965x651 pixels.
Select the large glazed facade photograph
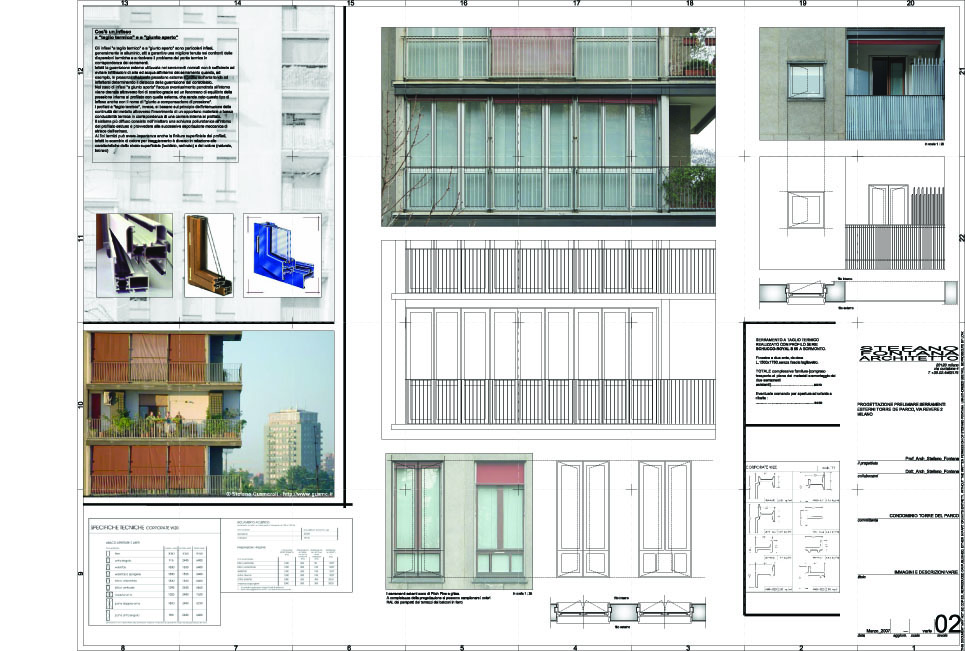pos(548,126)
